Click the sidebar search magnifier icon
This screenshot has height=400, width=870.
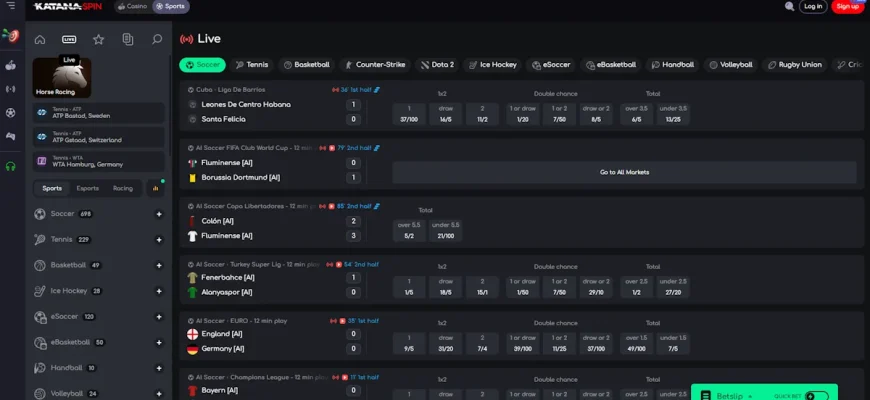point(157,39)
